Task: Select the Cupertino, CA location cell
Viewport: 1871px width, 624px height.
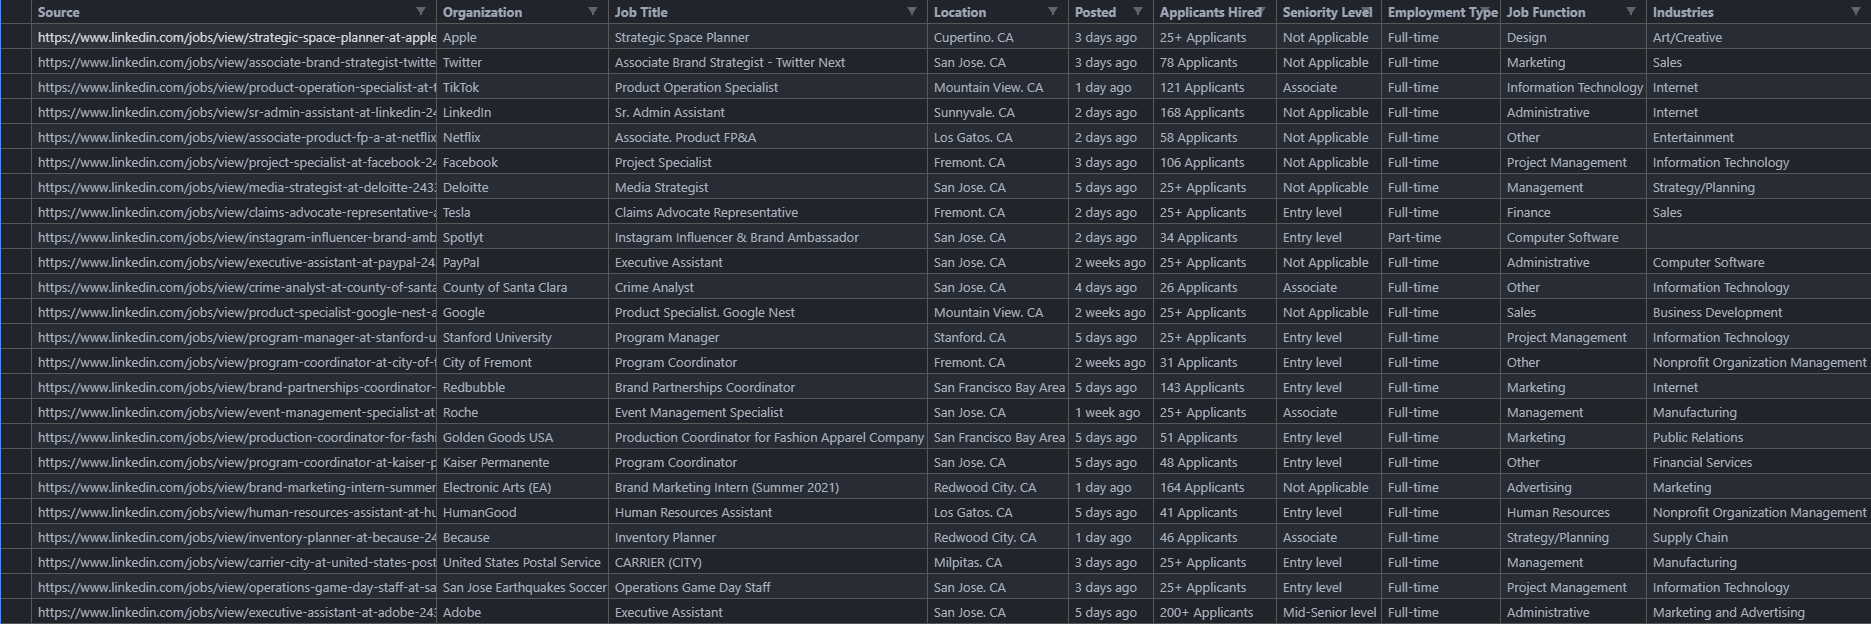Action: pyautogui.click(x=998, y=37)
